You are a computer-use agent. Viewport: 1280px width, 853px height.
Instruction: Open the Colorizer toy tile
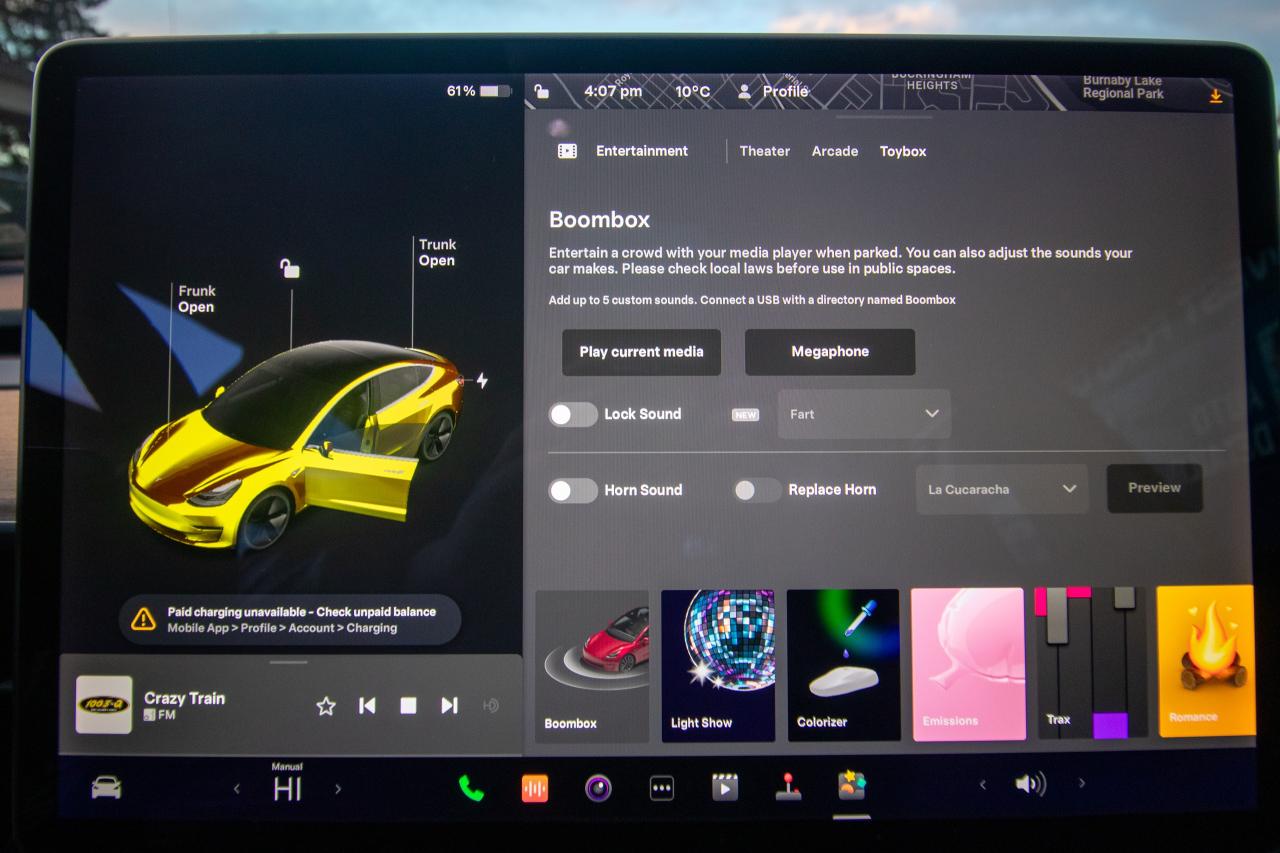point(843,665)
